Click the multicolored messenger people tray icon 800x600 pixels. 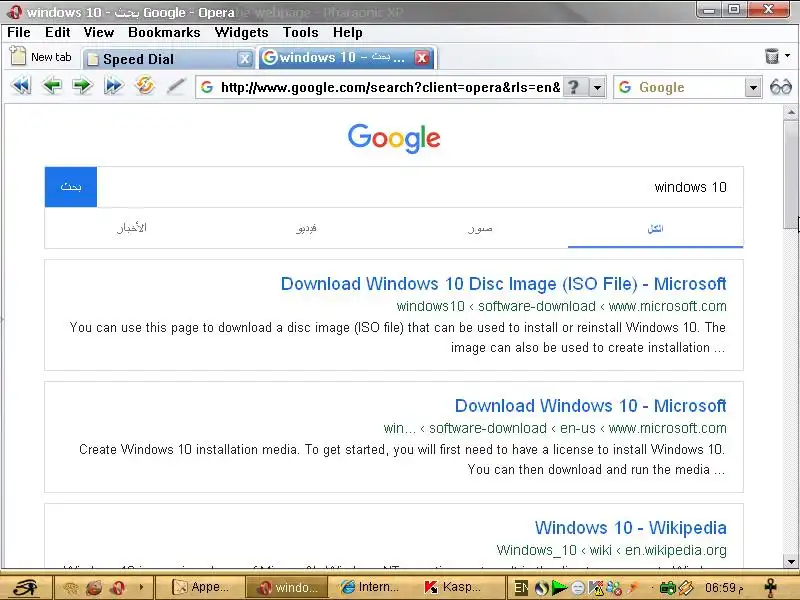614,588
